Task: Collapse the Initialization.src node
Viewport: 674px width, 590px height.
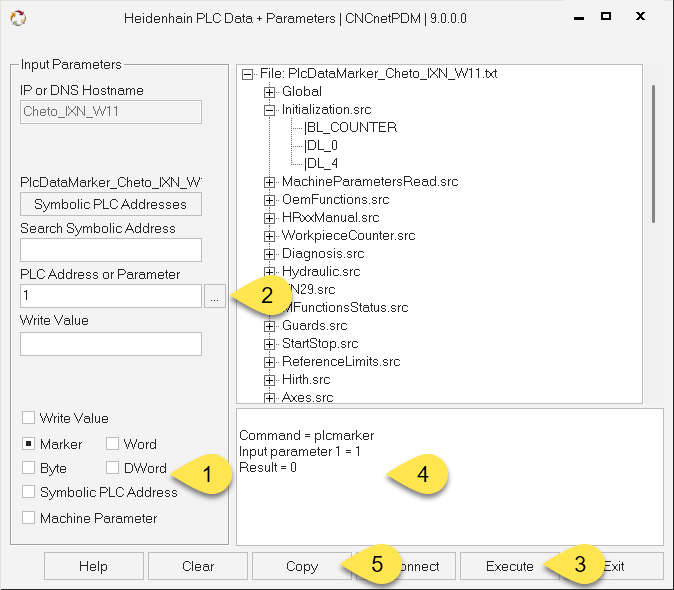Action: coord(270,110)
